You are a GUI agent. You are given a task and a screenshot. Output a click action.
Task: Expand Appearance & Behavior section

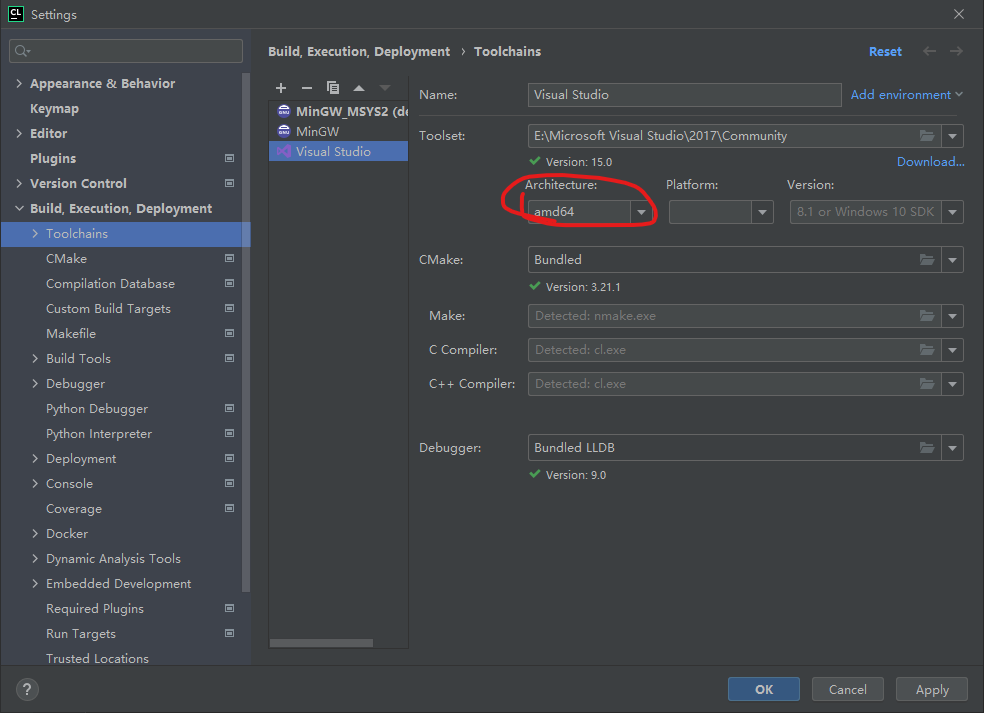[19, 83]
